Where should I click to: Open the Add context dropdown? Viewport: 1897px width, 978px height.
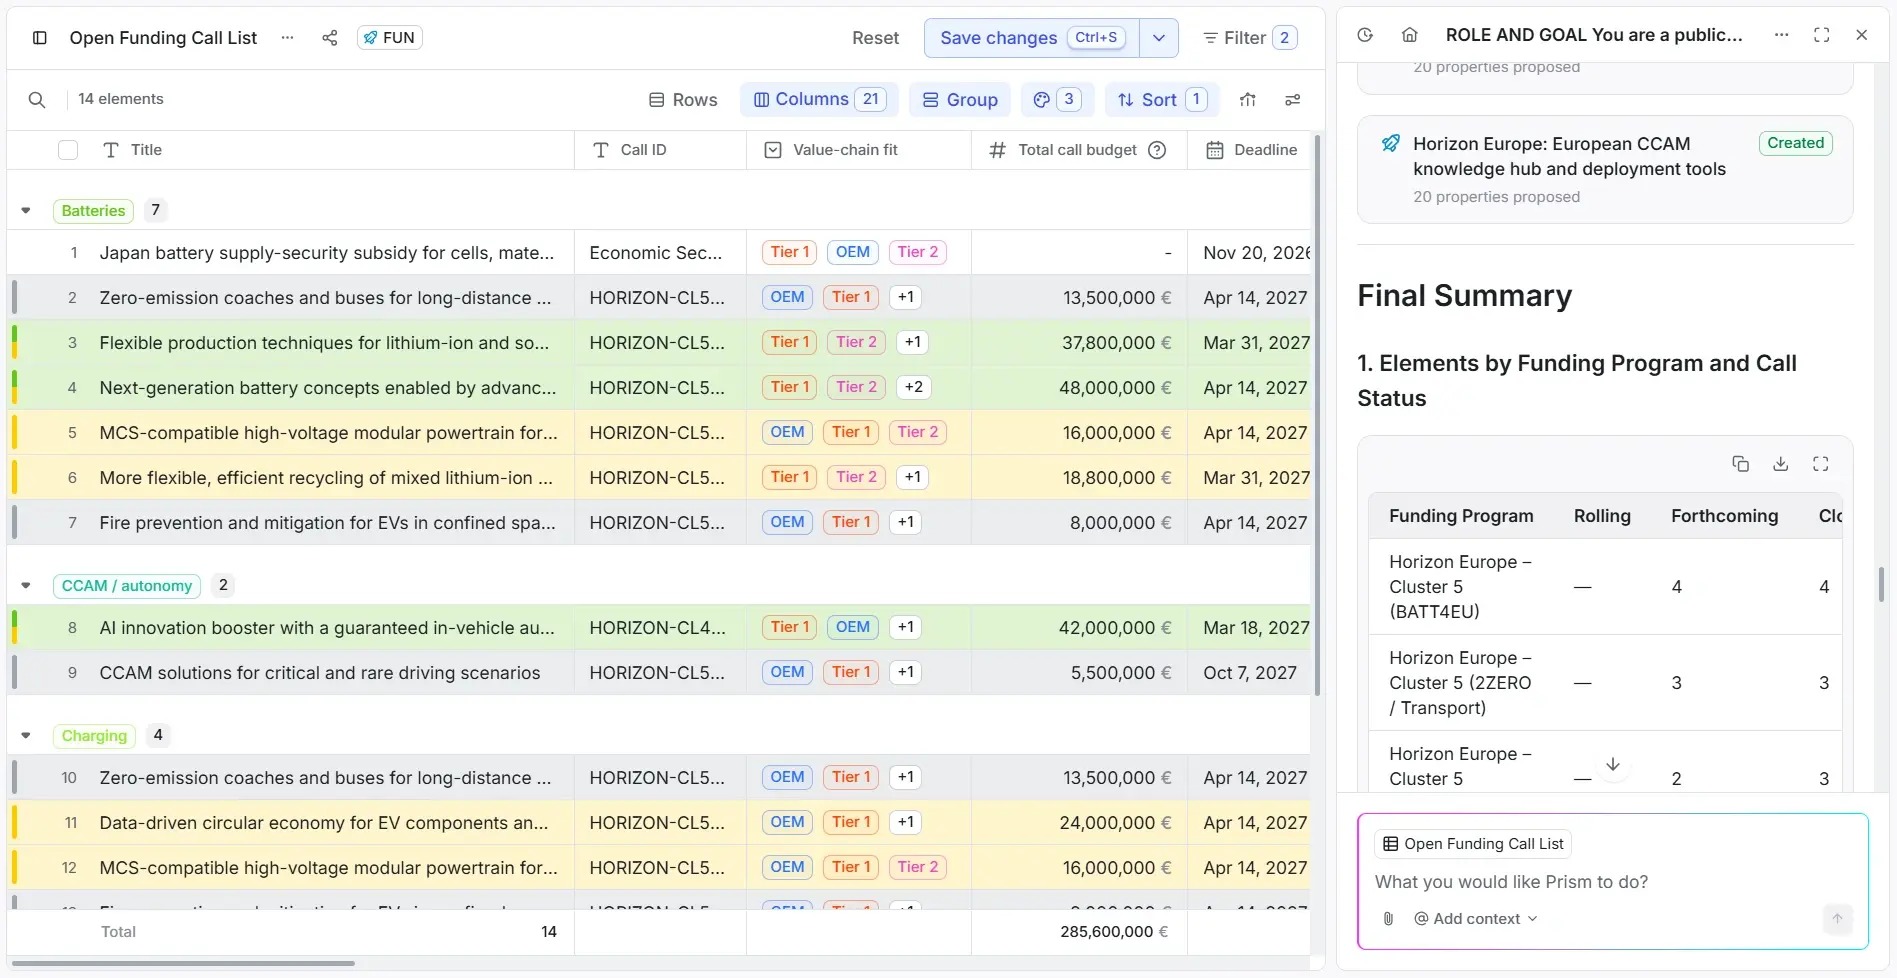tap(1475, 919)
